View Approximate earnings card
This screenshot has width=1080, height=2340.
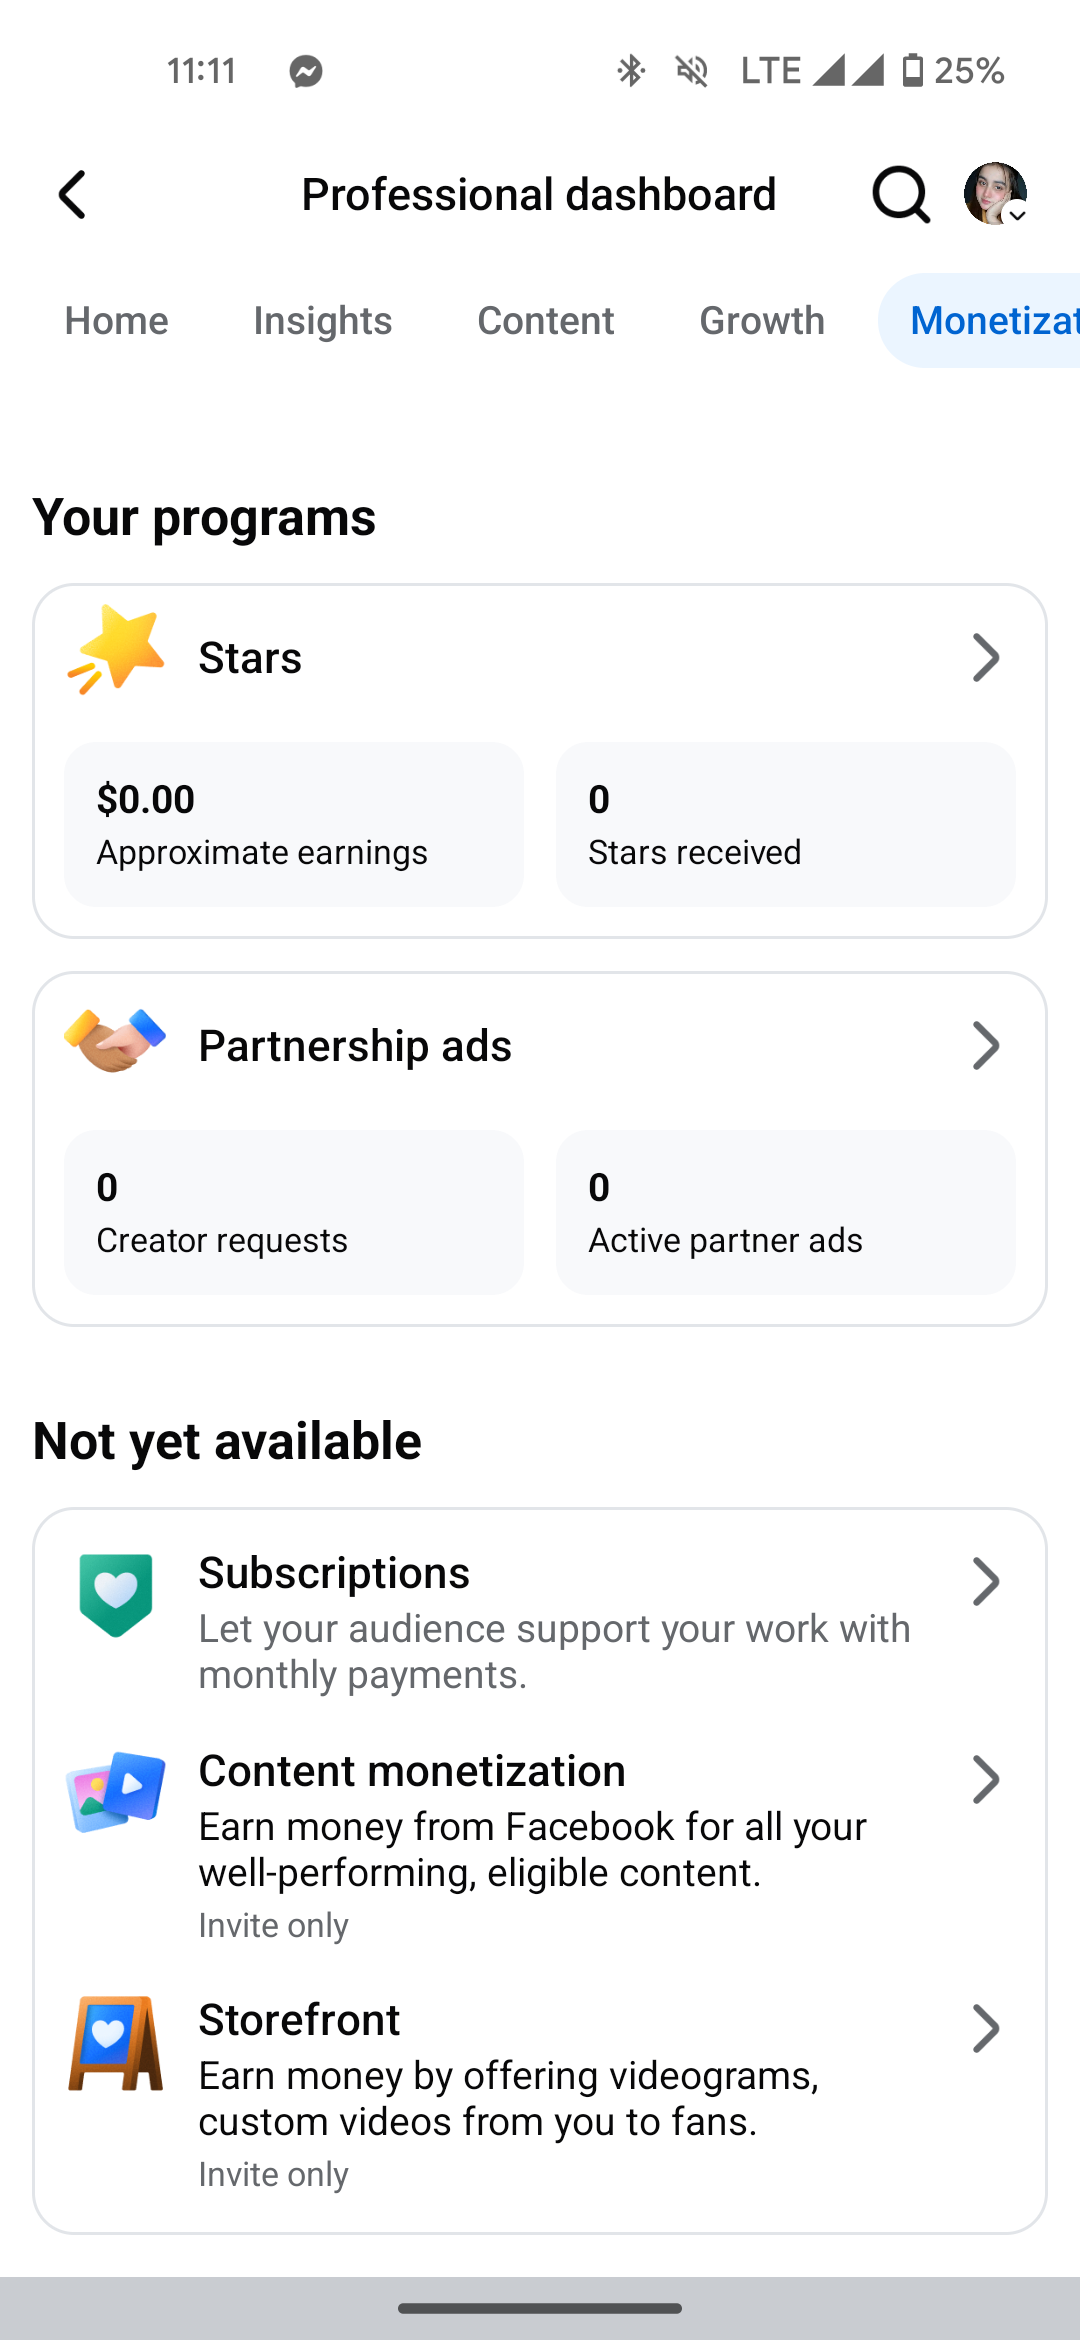(294, 824)
